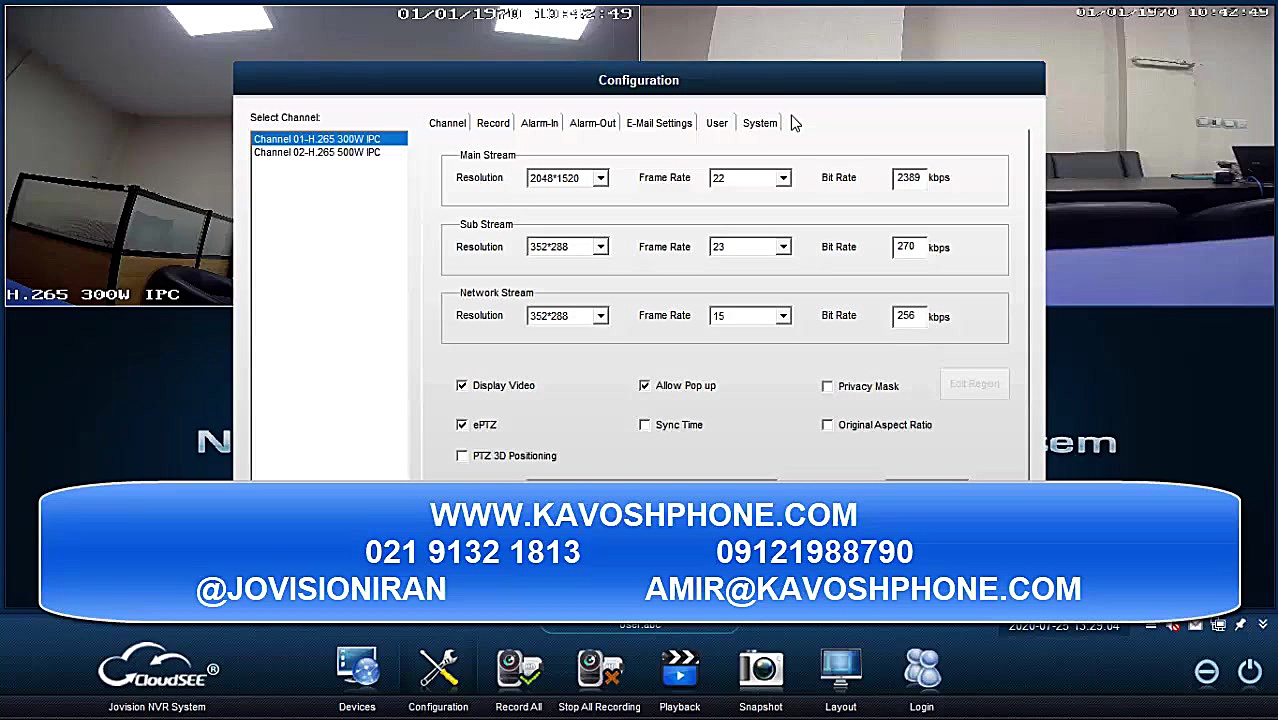Click the muted speaker alarm icon
This screenshot has width=1278, height=720.
pos(1173,626)
